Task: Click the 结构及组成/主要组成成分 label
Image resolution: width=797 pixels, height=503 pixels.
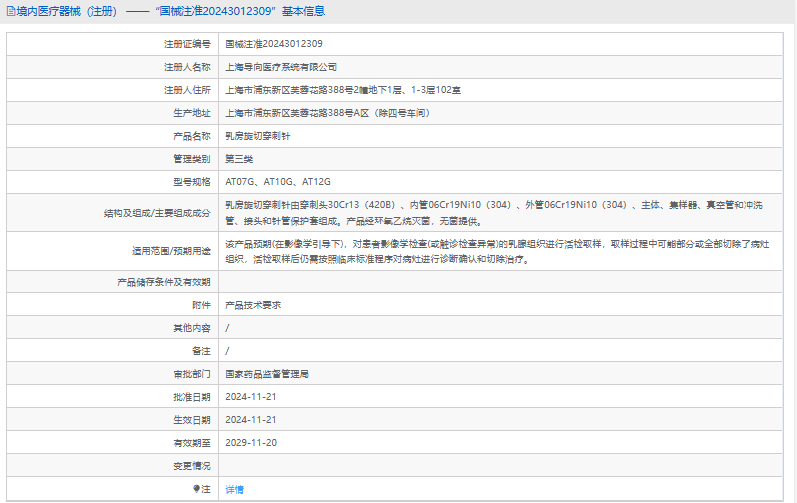Action: [157, 213]
